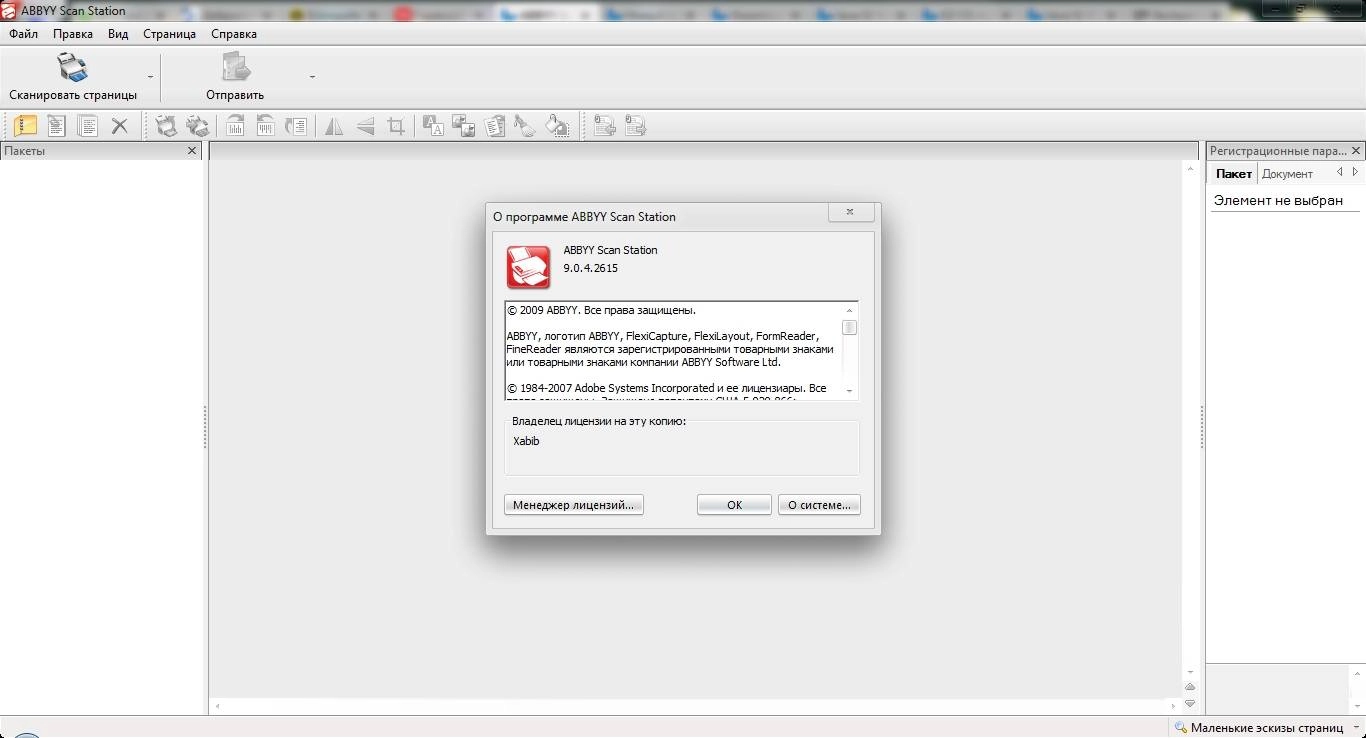Click the main view horizontal scrollbar right arrow
This screenshot has height=738, width=1366.
tap(1174, 706)
